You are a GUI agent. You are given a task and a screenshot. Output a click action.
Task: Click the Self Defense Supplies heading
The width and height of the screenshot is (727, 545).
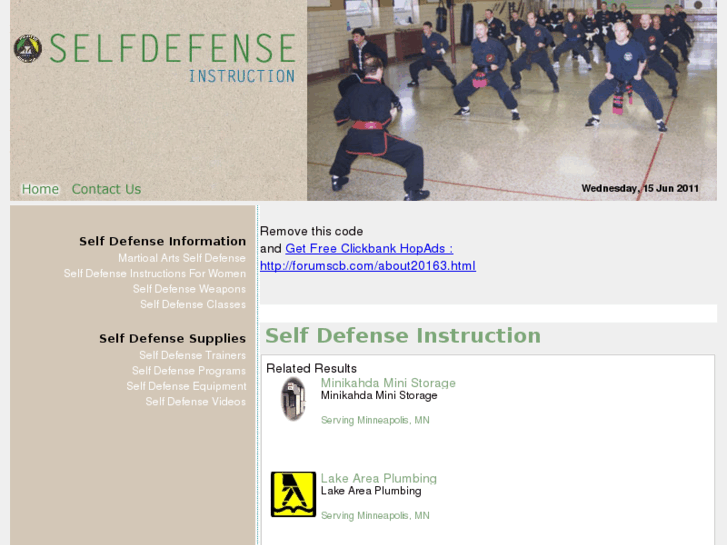(x=172, y=339)
